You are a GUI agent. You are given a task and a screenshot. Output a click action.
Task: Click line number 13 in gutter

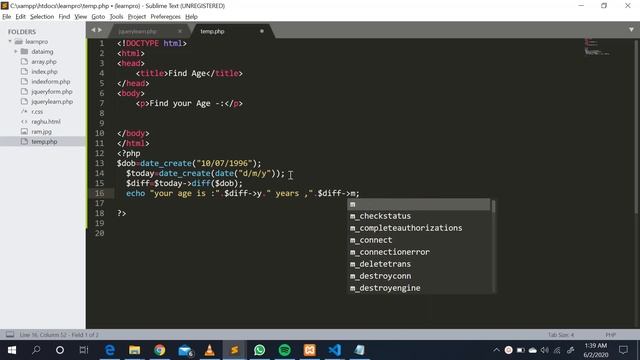click(100, 163)
